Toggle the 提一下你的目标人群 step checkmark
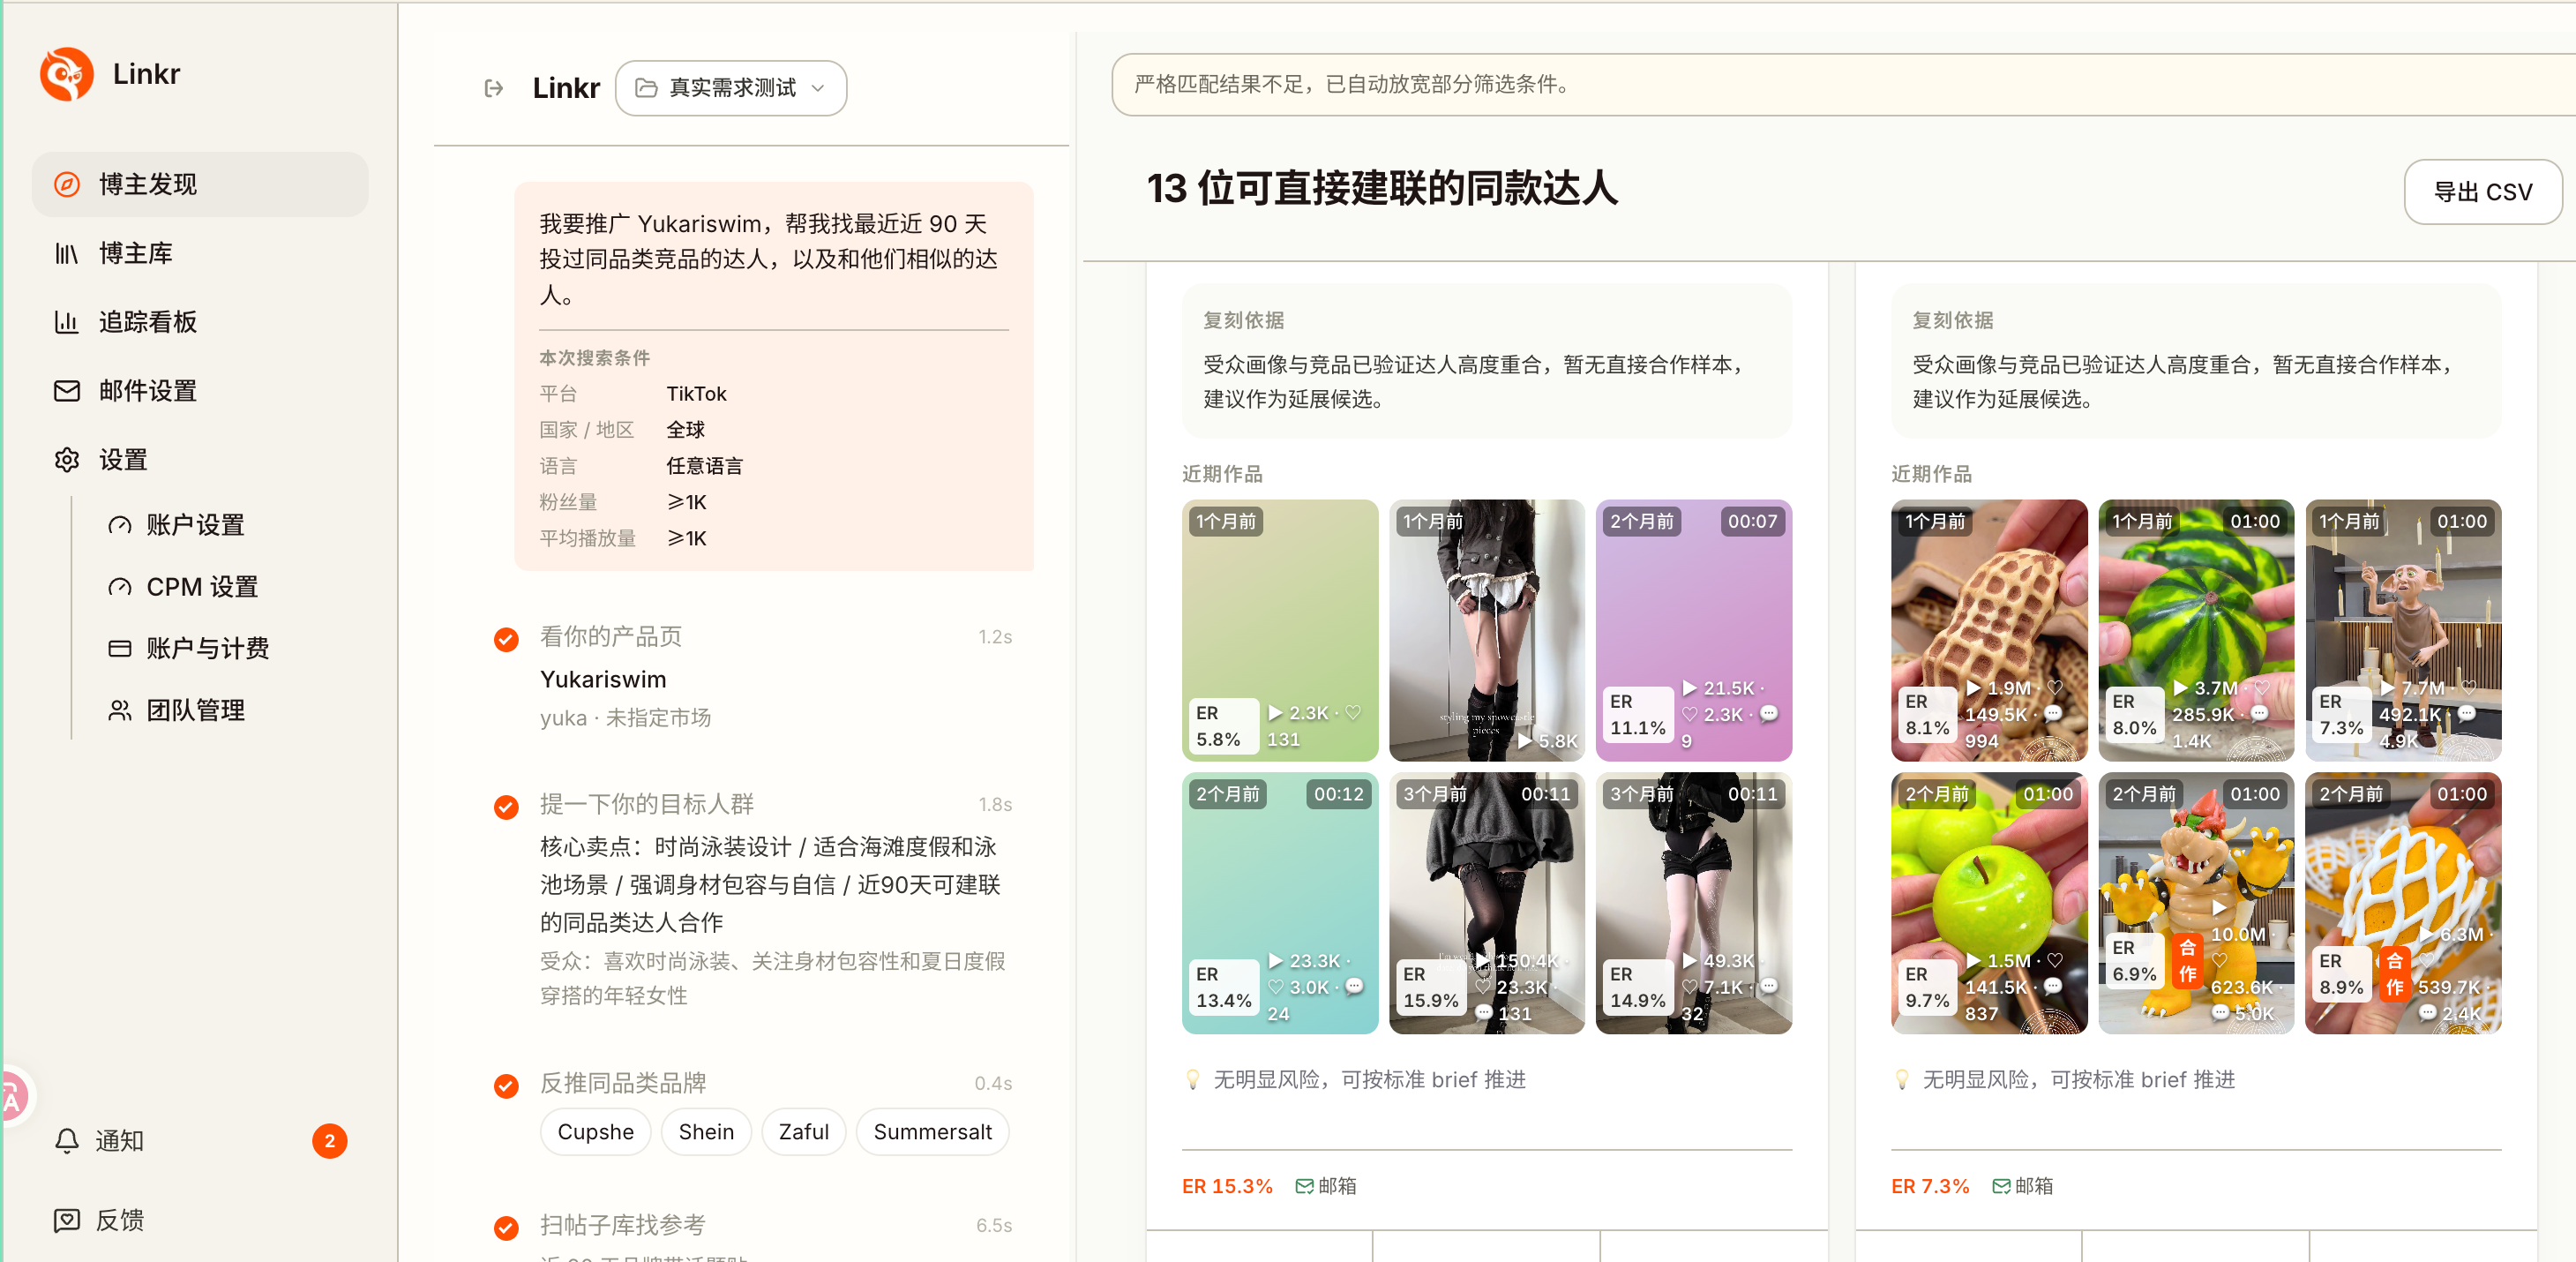Screen dimensions: 2576x1262 [507, 807]
